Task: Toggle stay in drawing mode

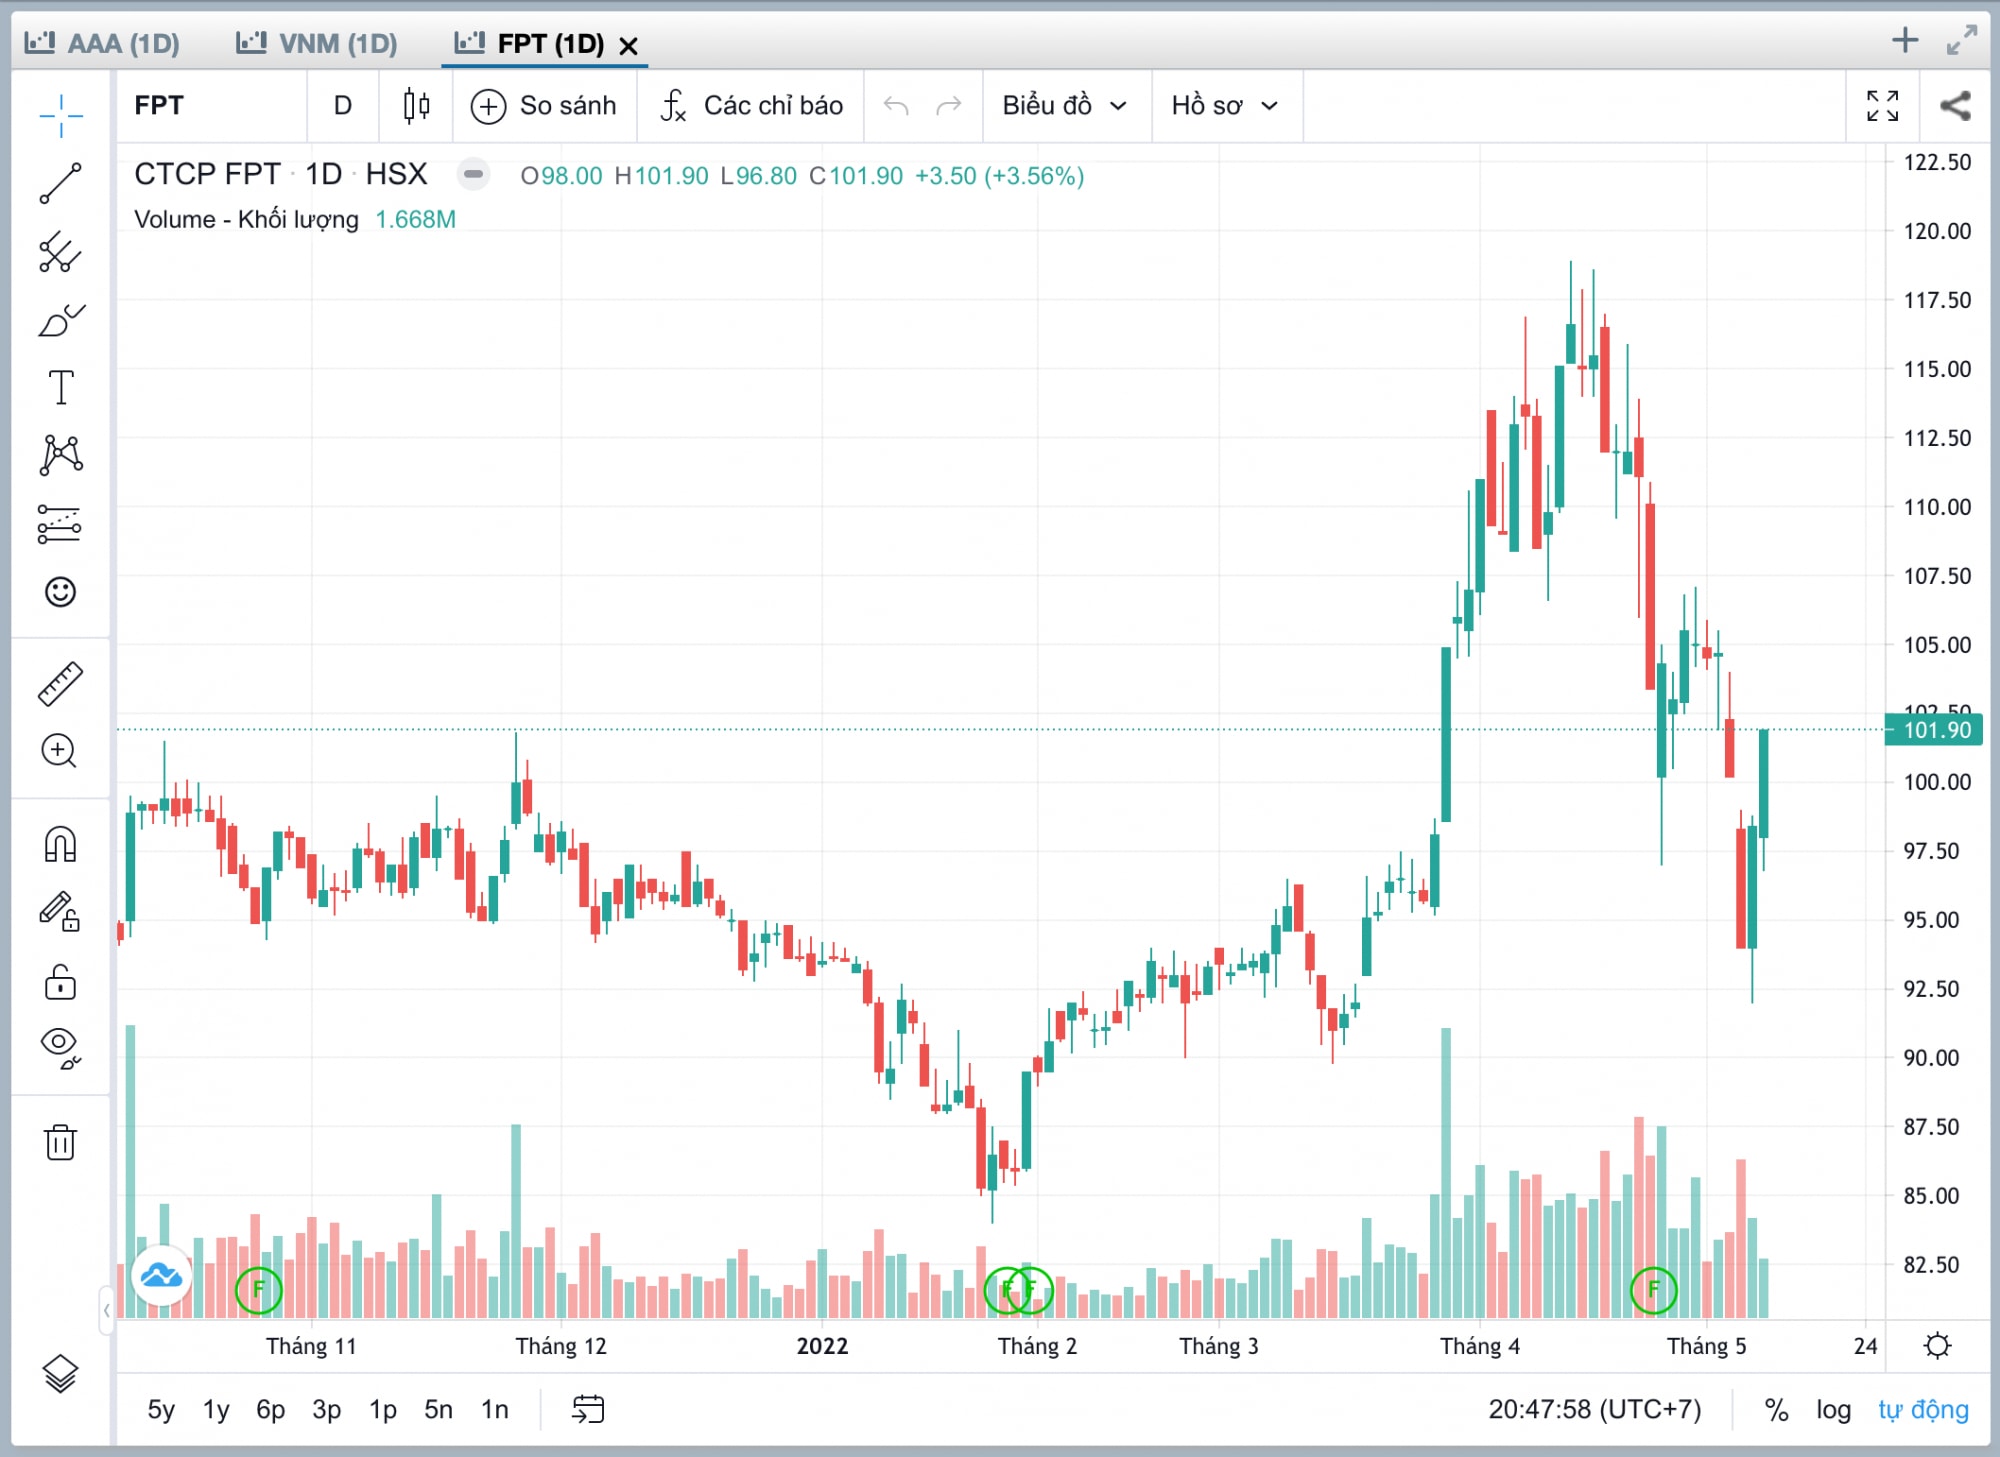Action: (x=60, y=912)
